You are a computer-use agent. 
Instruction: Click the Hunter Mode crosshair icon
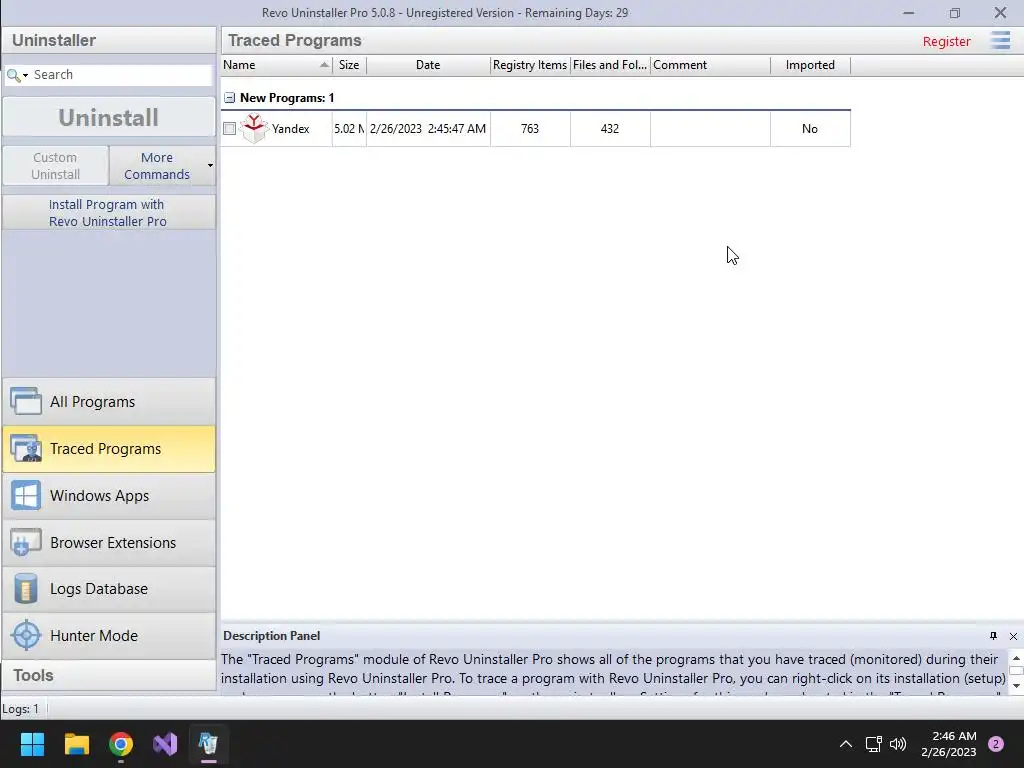[26, 635]
